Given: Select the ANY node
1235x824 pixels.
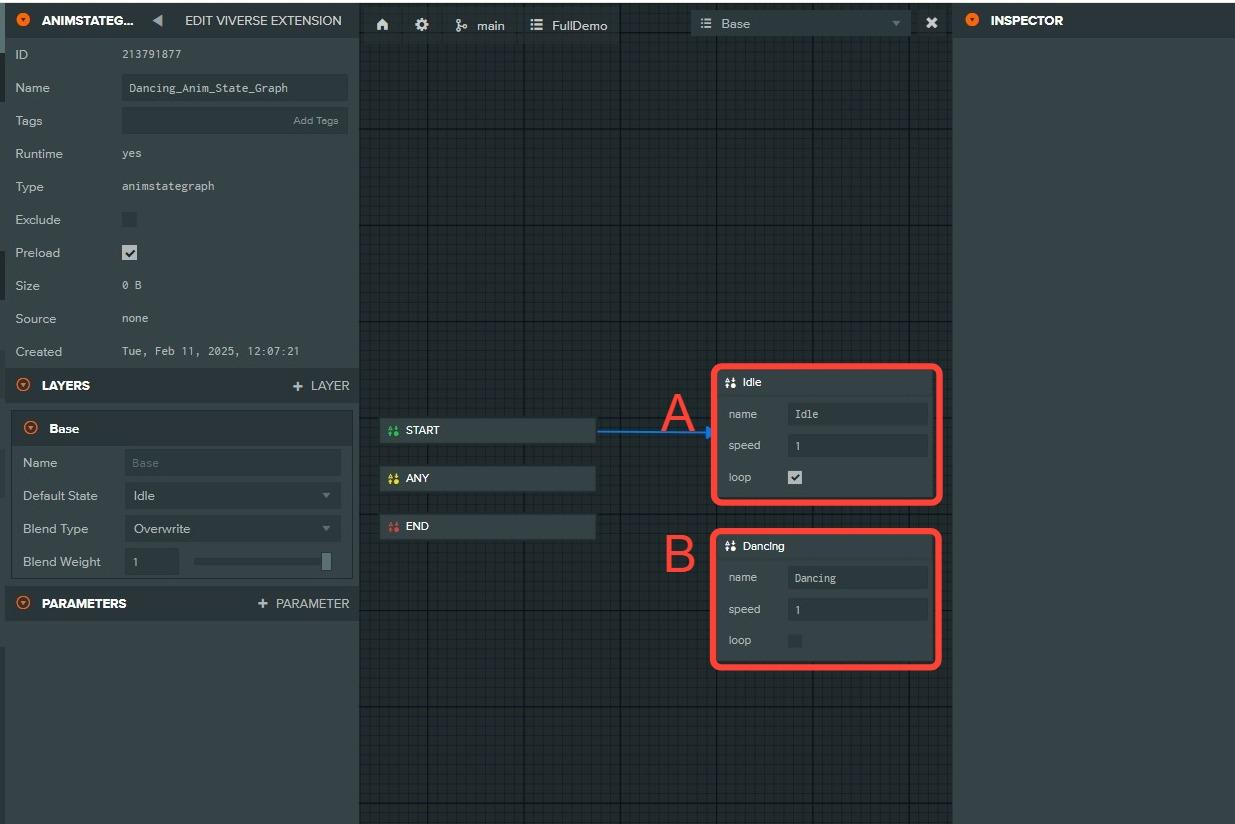Looking at the screenshot, I should point(487,478).
